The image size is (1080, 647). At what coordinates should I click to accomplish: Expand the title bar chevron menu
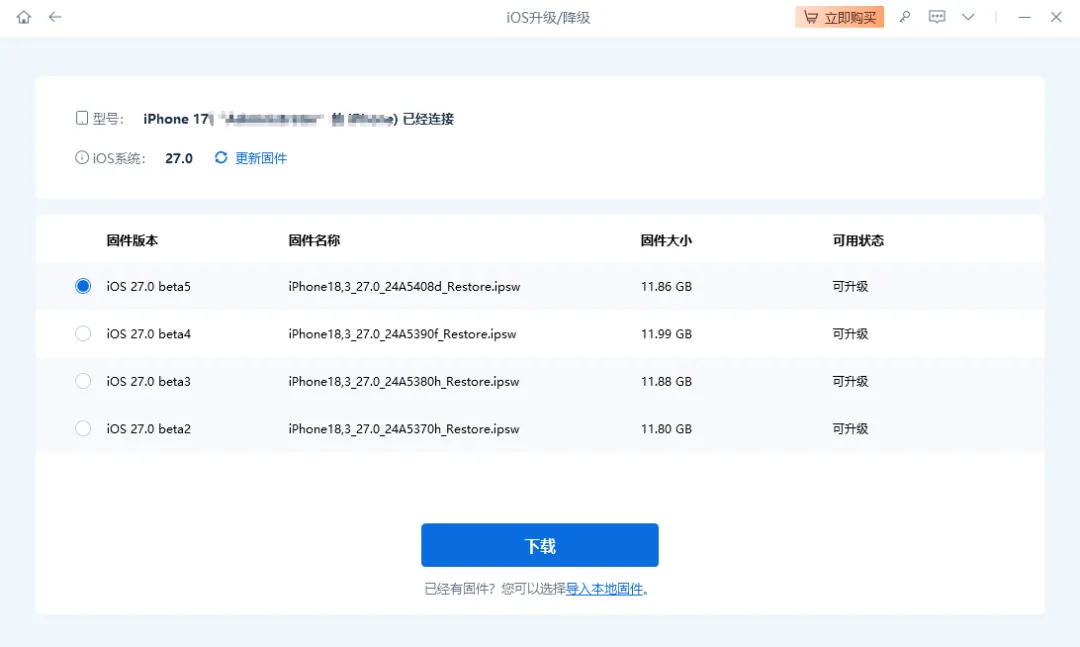coord(968,17)
